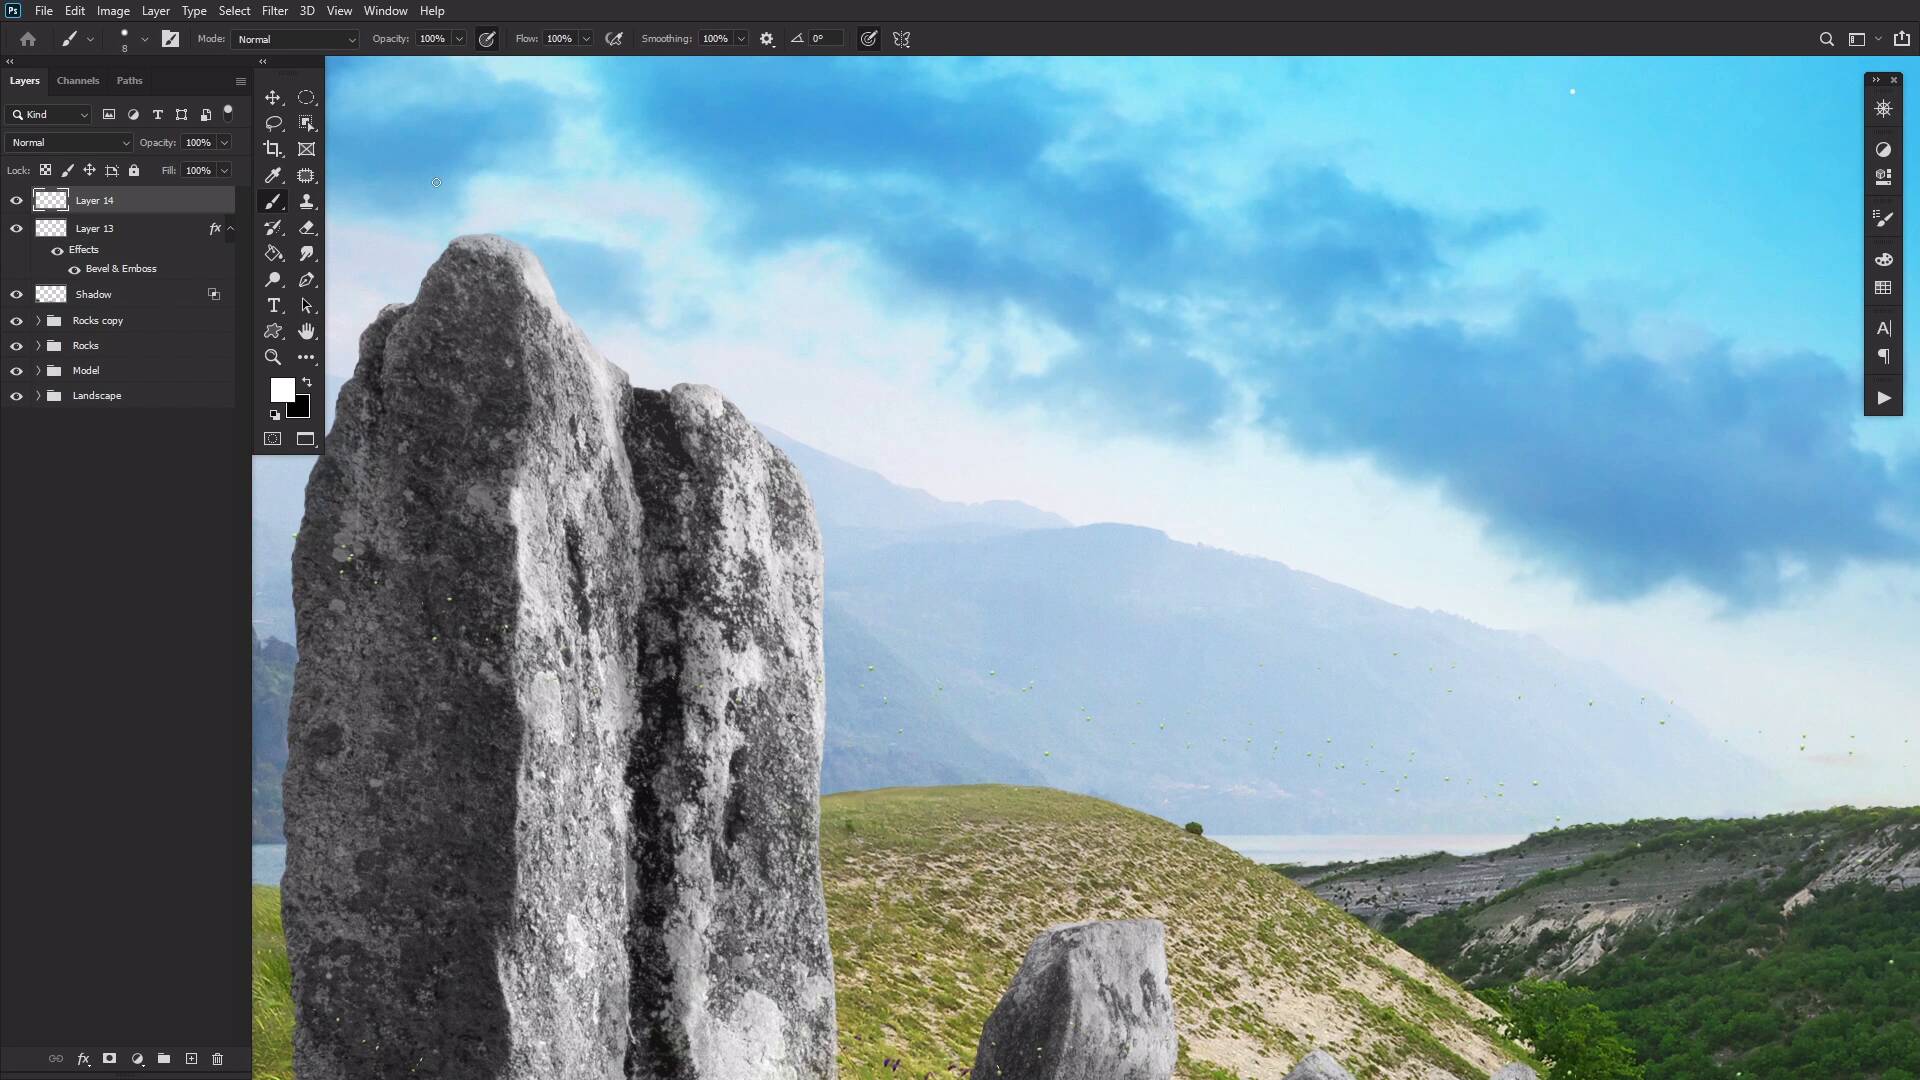Activate the Pen tool
1920x1080 pixels.
(307, 280)
